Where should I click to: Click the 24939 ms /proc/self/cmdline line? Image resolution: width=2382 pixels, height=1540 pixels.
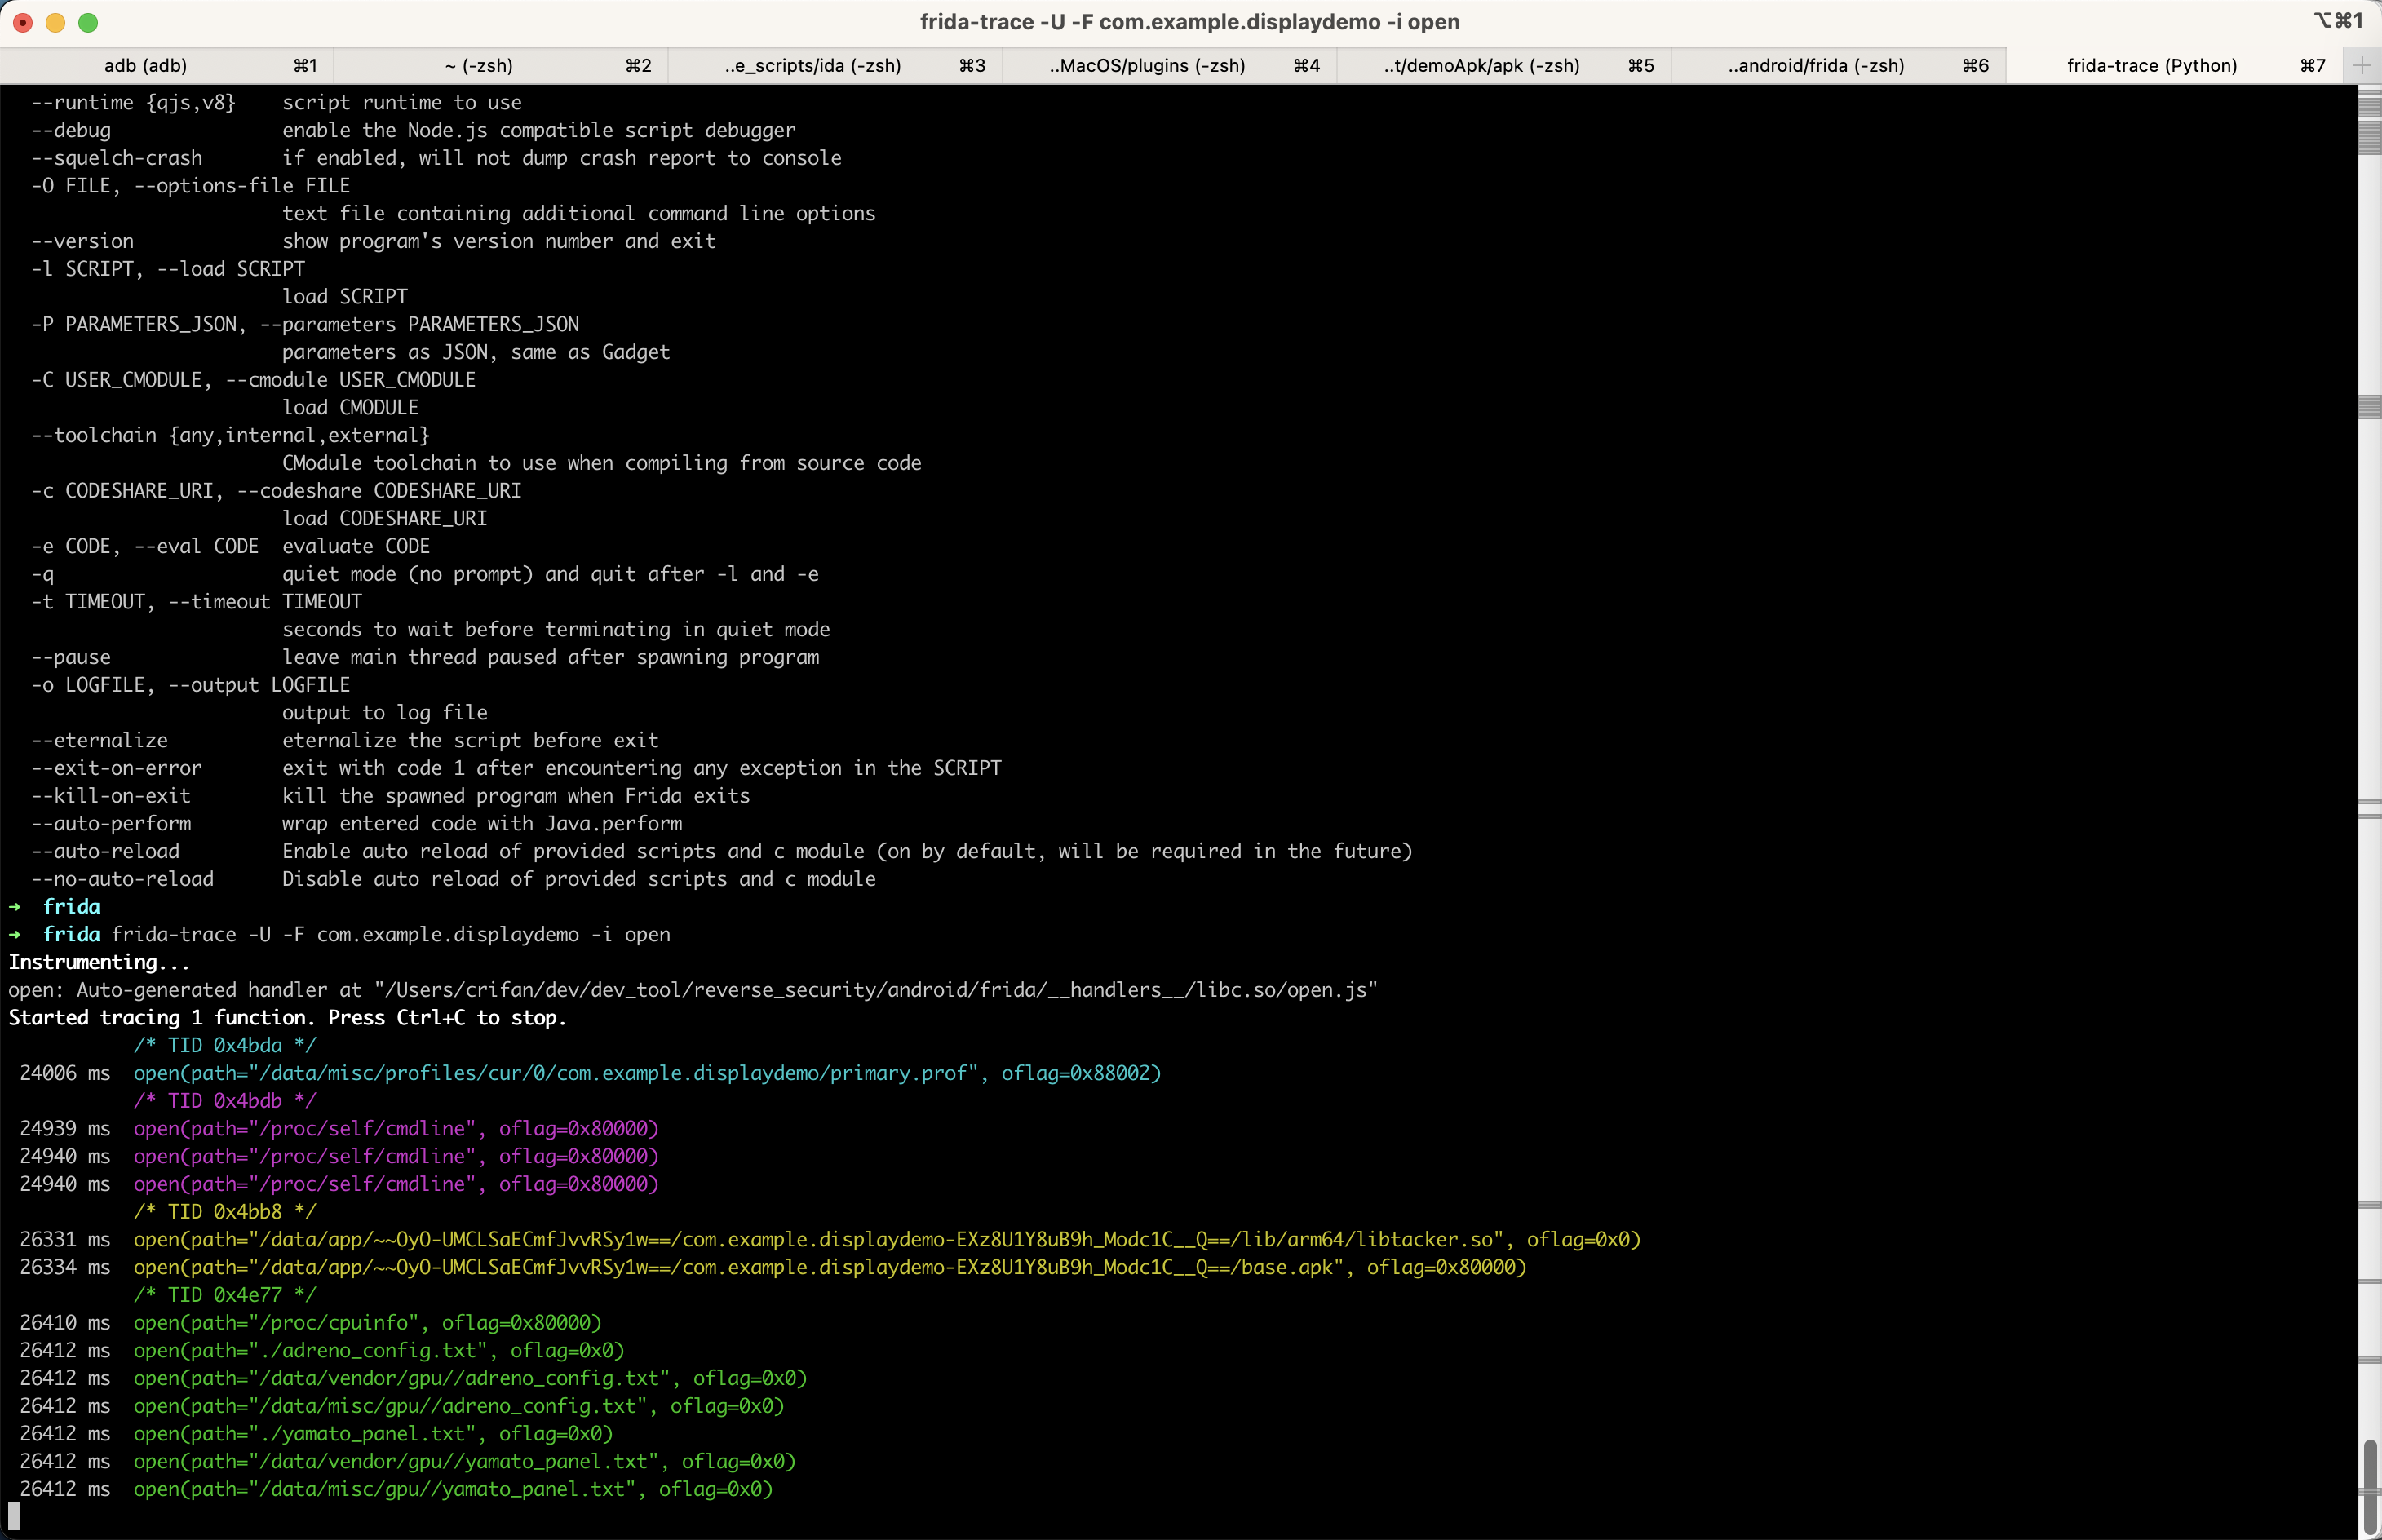point(339,1128)
